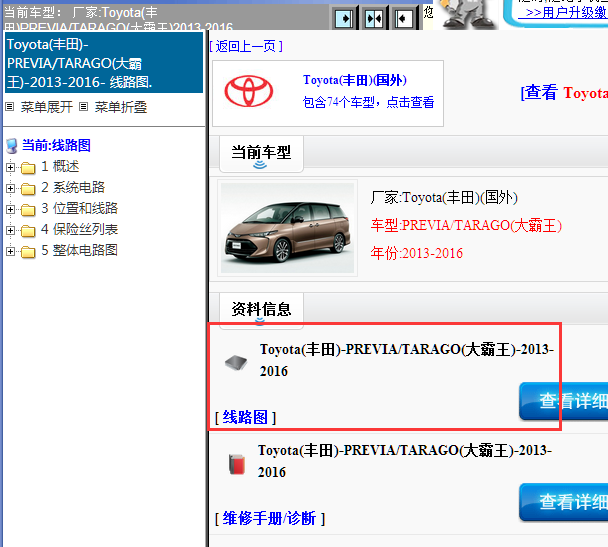This screenshot has height=547, width=608.
Task: Select the 4 保险丝列表 tree item label
Action: click(79, 229)
